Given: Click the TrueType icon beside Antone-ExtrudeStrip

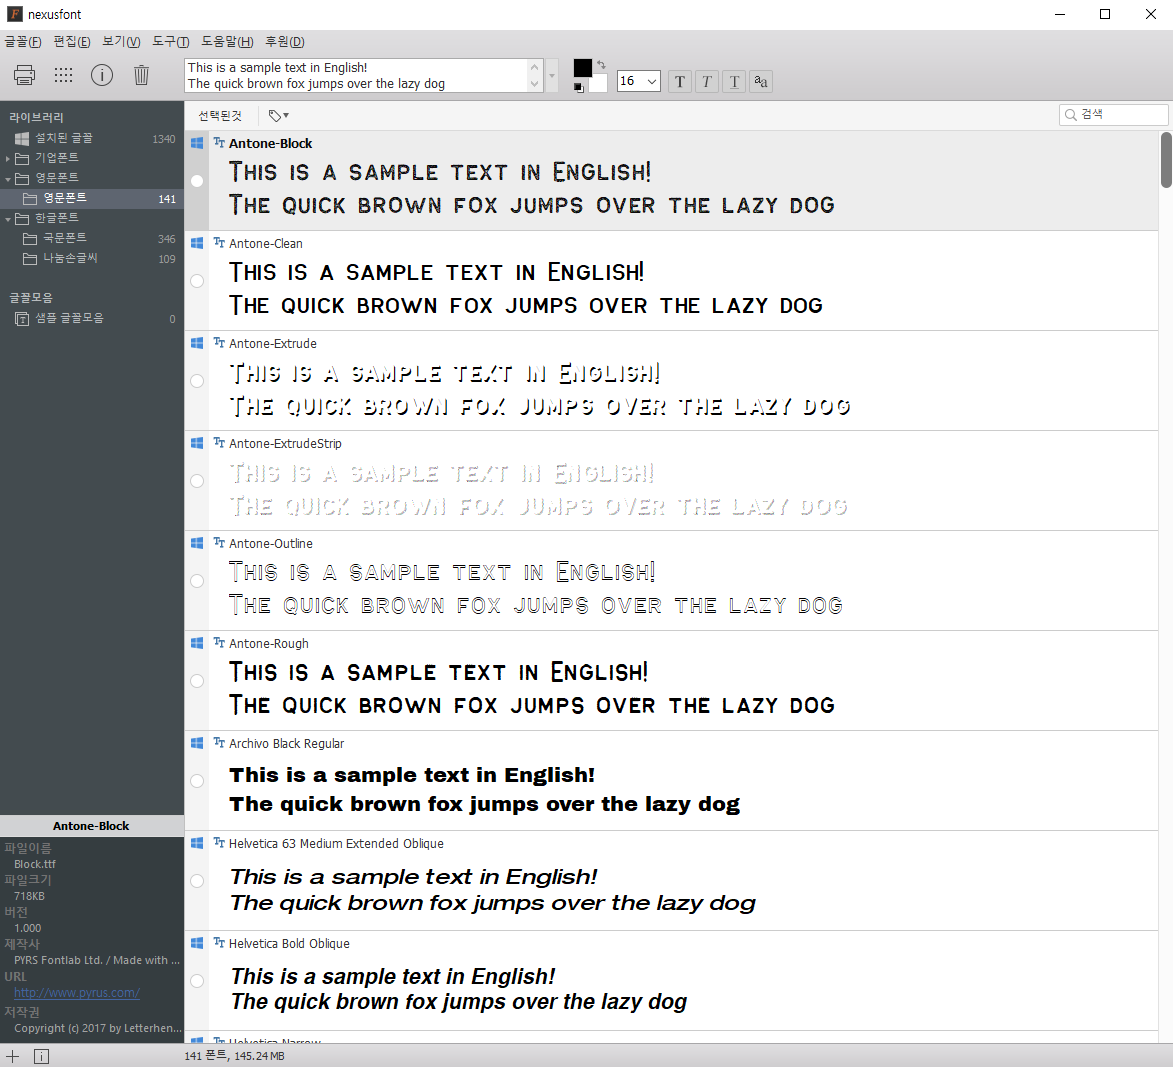Looking at the screenshot, I should (219, 442).
